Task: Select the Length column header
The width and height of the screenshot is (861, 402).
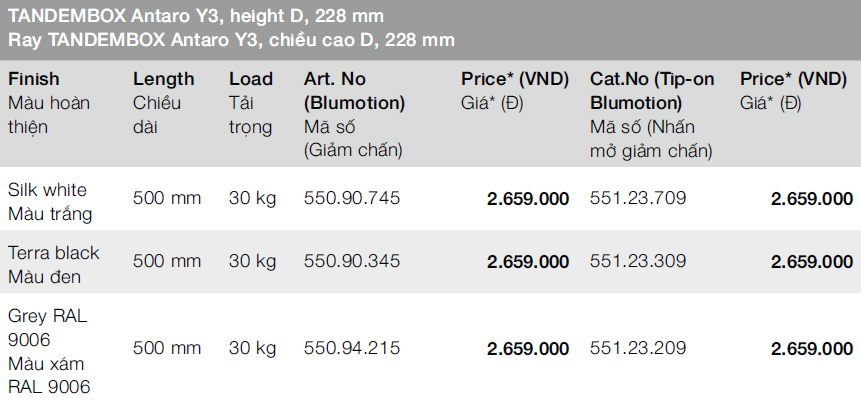Action: pyautogui.click(x=163, y=79)
